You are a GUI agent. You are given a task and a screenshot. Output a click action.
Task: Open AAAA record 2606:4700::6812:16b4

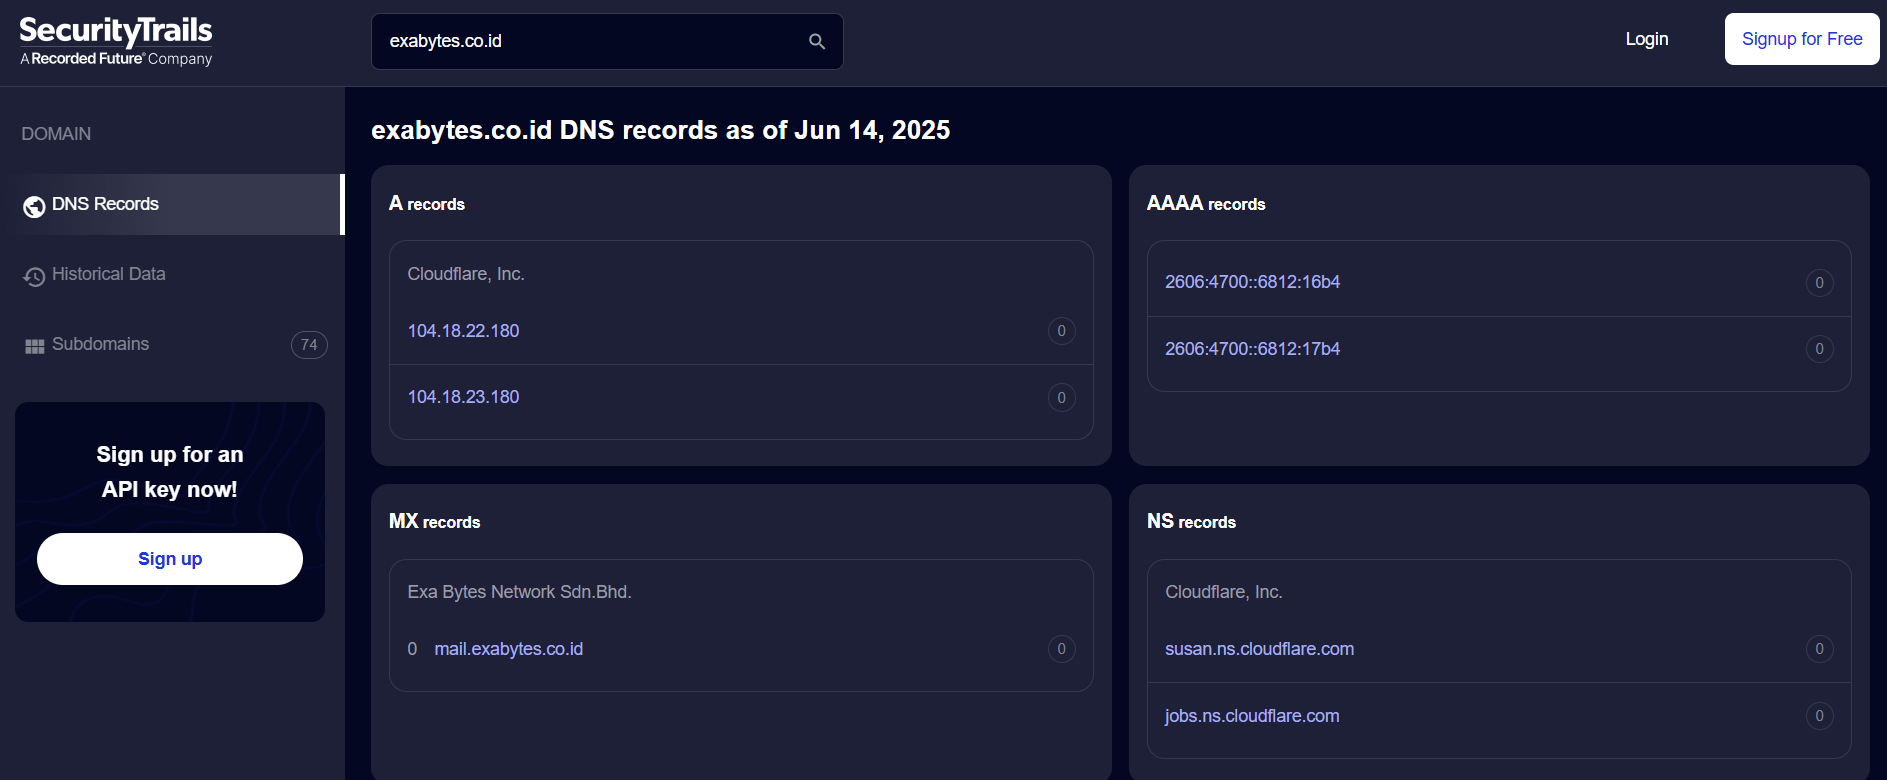1252,282
